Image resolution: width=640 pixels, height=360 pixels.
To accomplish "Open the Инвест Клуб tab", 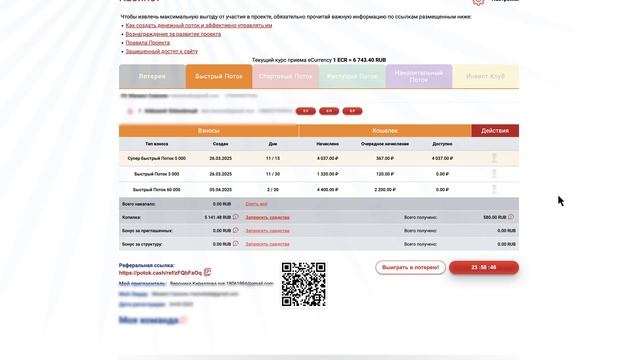I will click(x=485, y=76).
